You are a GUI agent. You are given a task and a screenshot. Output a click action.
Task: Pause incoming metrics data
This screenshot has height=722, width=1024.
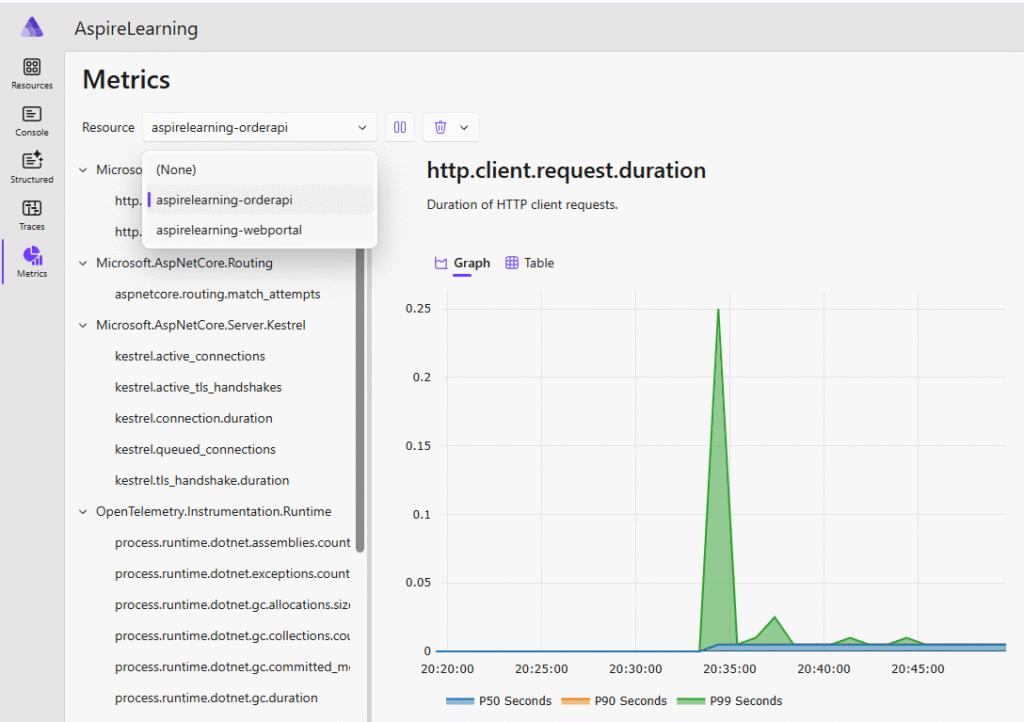[400, 127]
